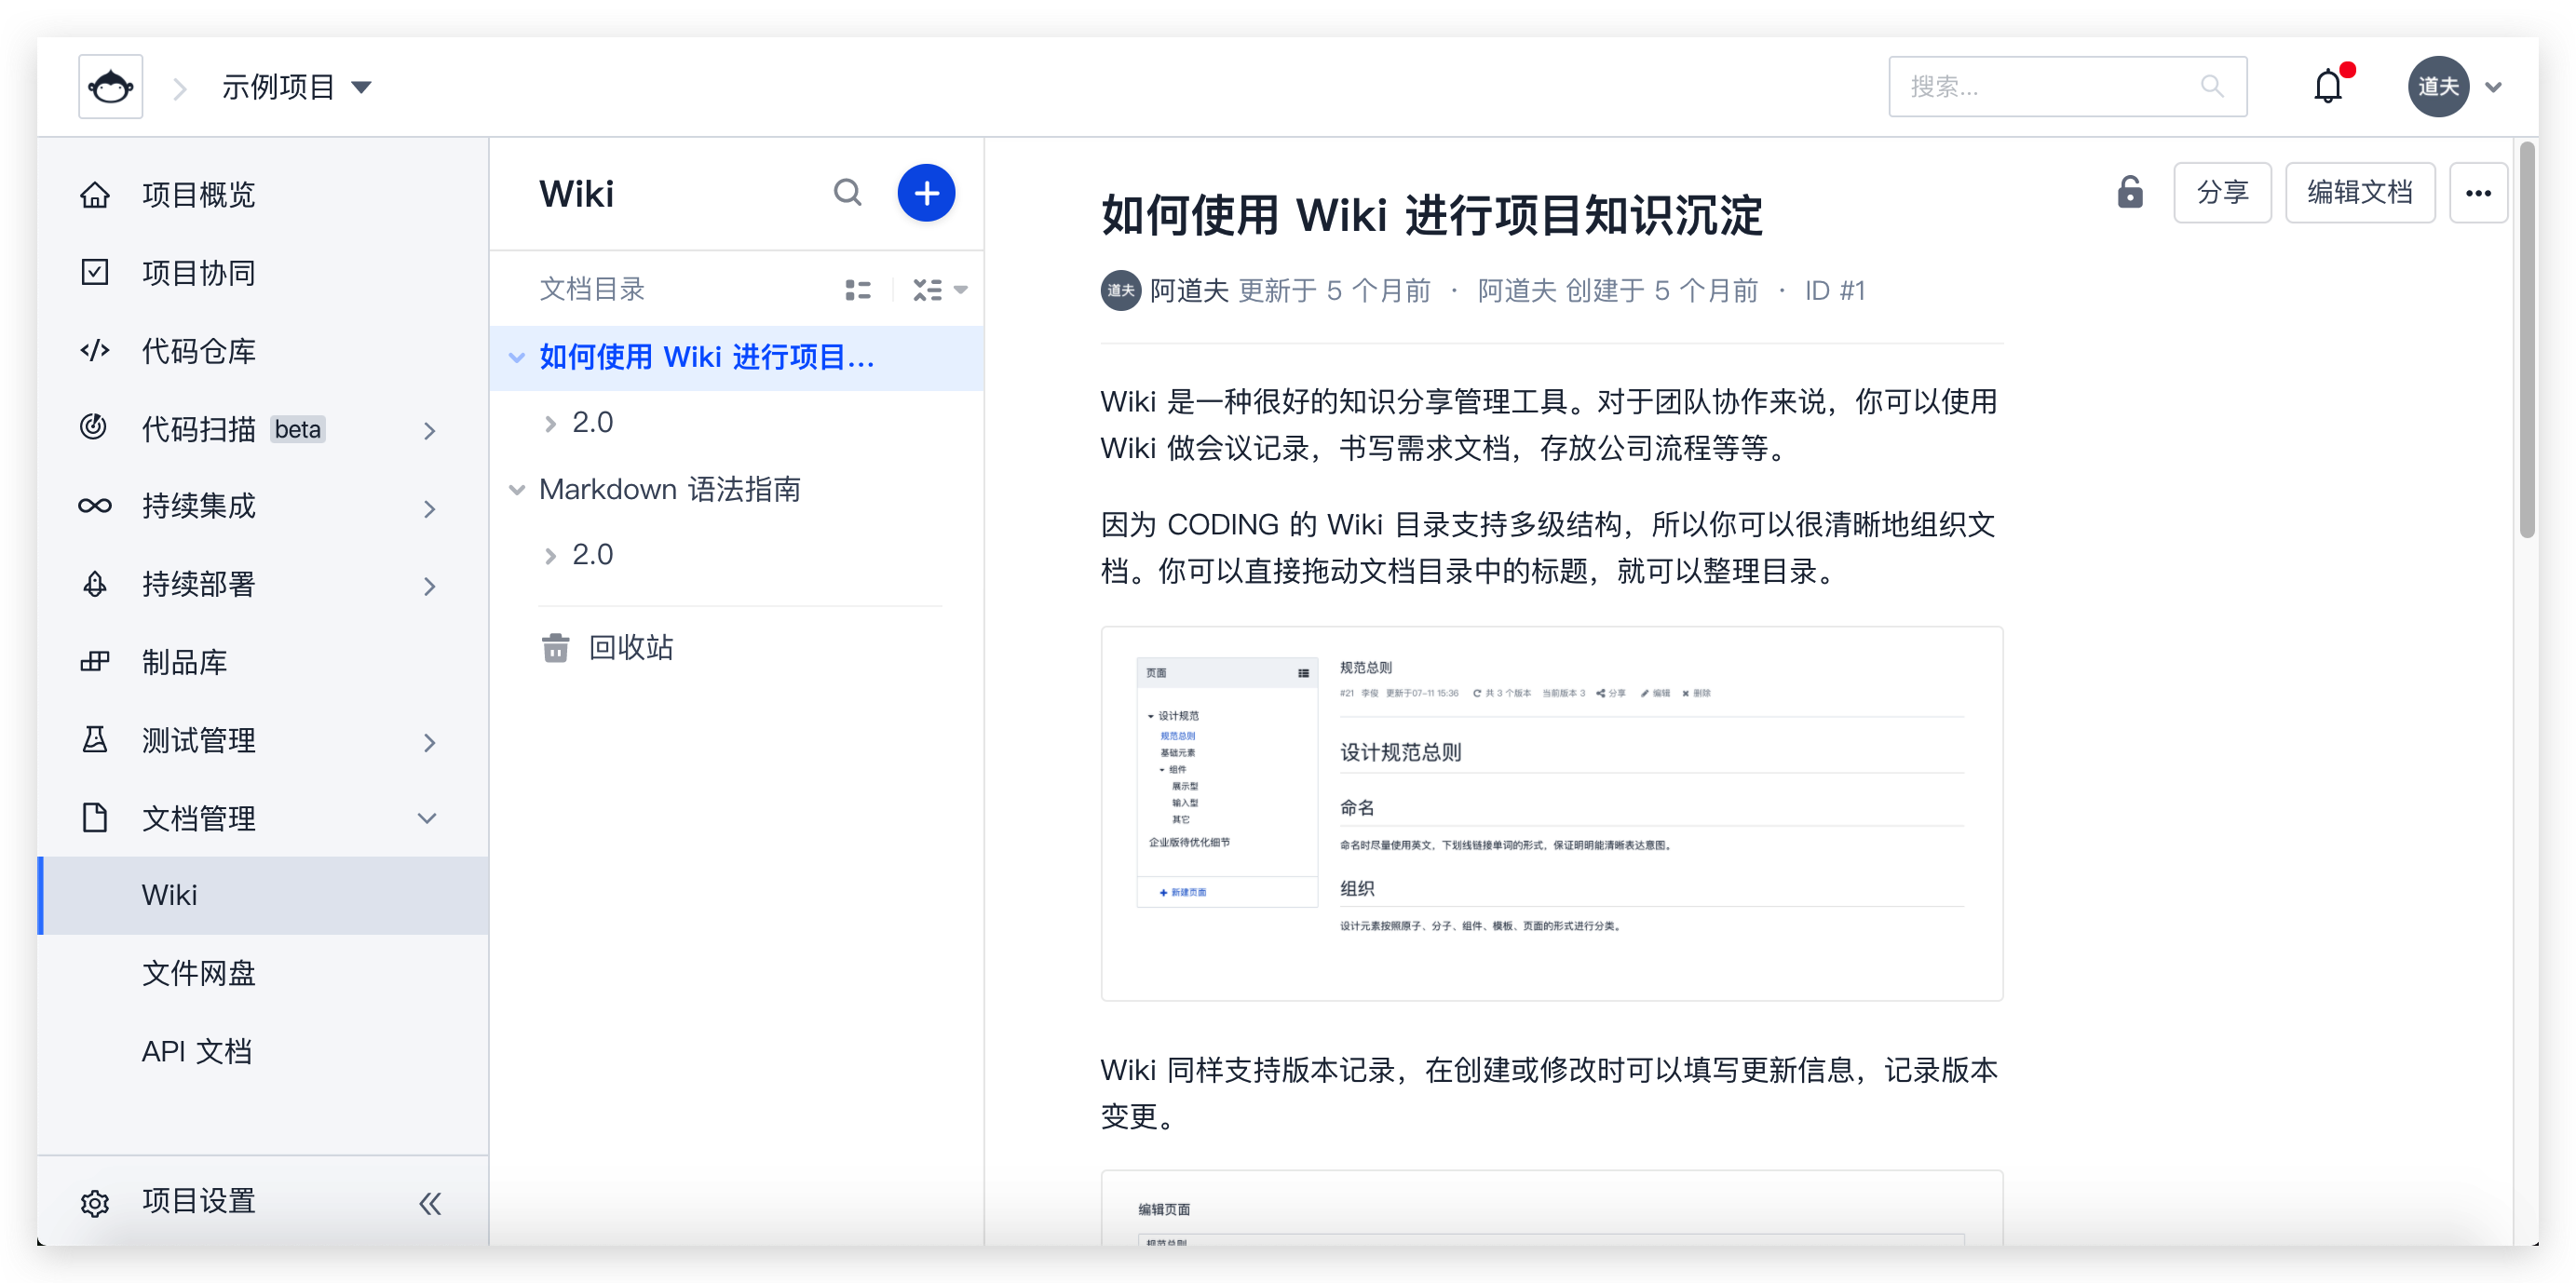The height and width of the screenshot is (1283, 2576).
Task: Click the Wiki search magnifier icon
Action: (847, 192)
